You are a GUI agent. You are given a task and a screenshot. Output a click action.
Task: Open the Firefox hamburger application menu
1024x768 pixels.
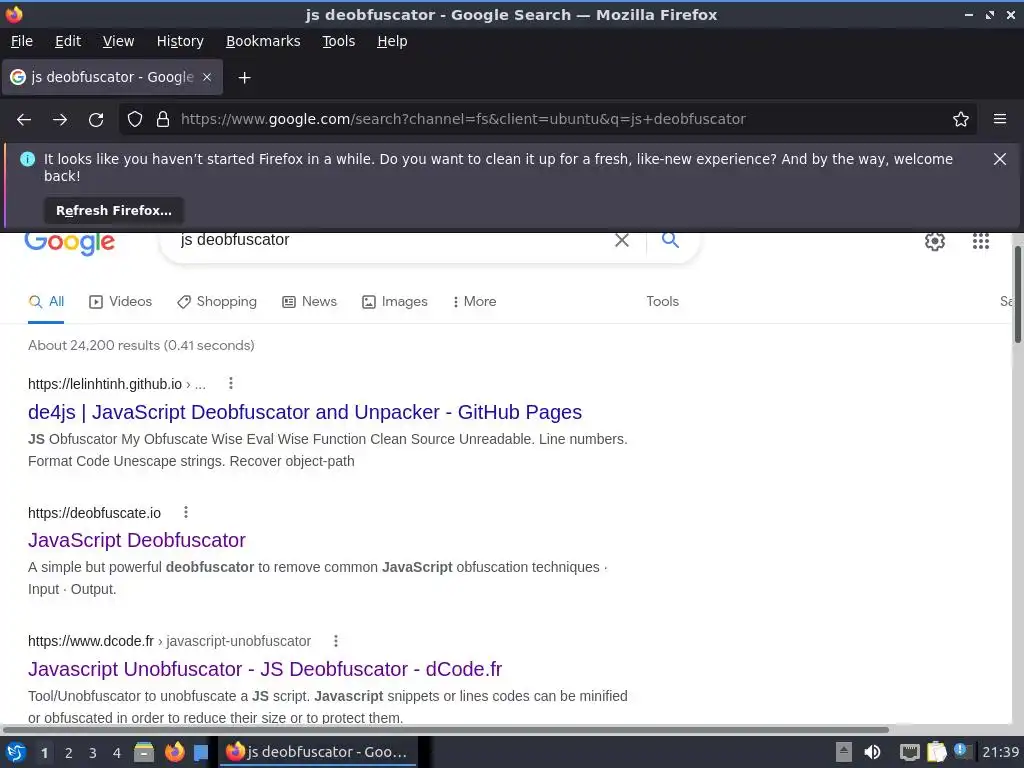(1000, 119)
